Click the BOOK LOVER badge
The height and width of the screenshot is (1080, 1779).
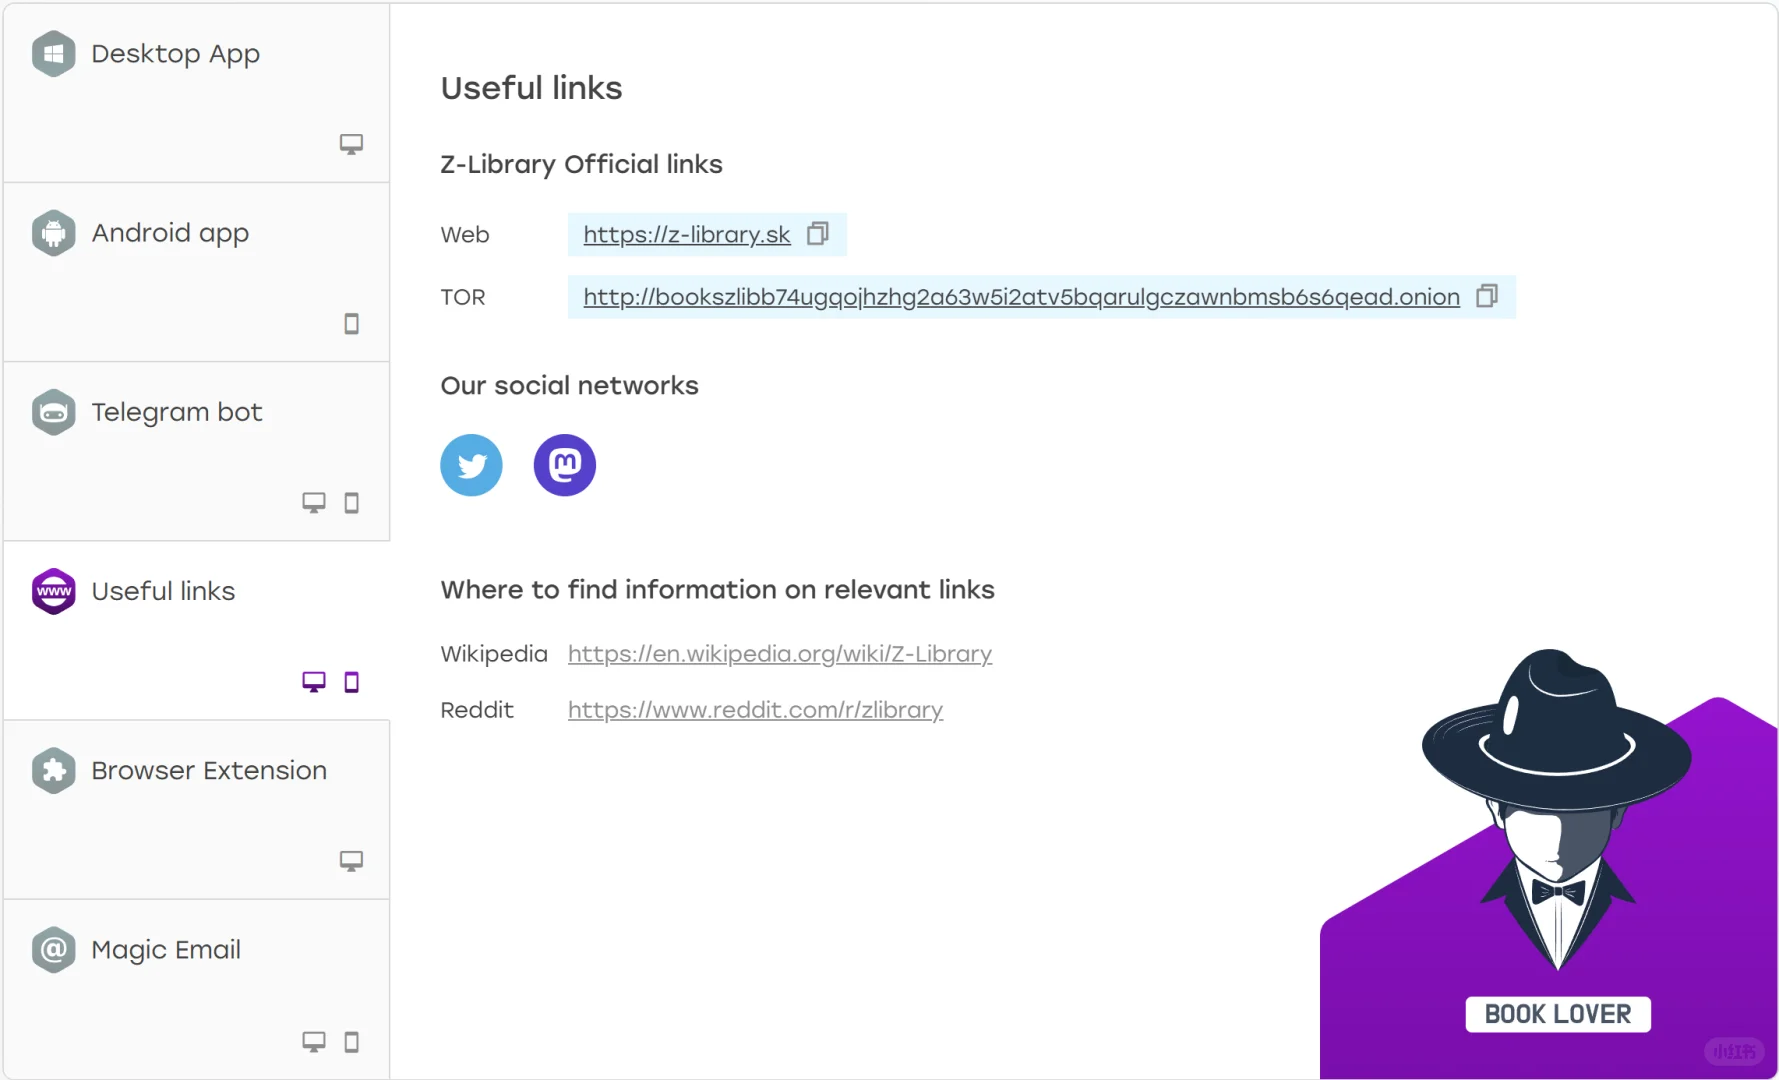[x=1557, y=1014]
